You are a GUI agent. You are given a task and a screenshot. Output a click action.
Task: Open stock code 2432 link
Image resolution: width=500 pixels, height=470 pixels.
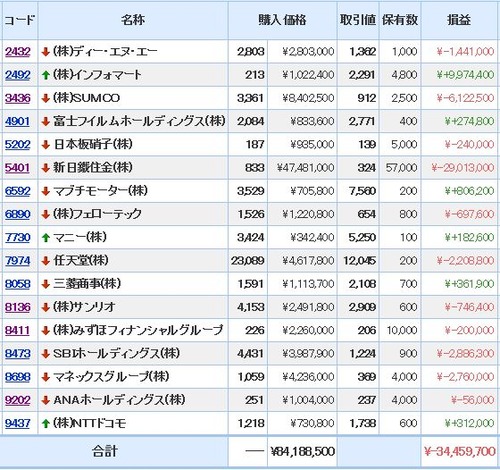[x=18, y=52]
